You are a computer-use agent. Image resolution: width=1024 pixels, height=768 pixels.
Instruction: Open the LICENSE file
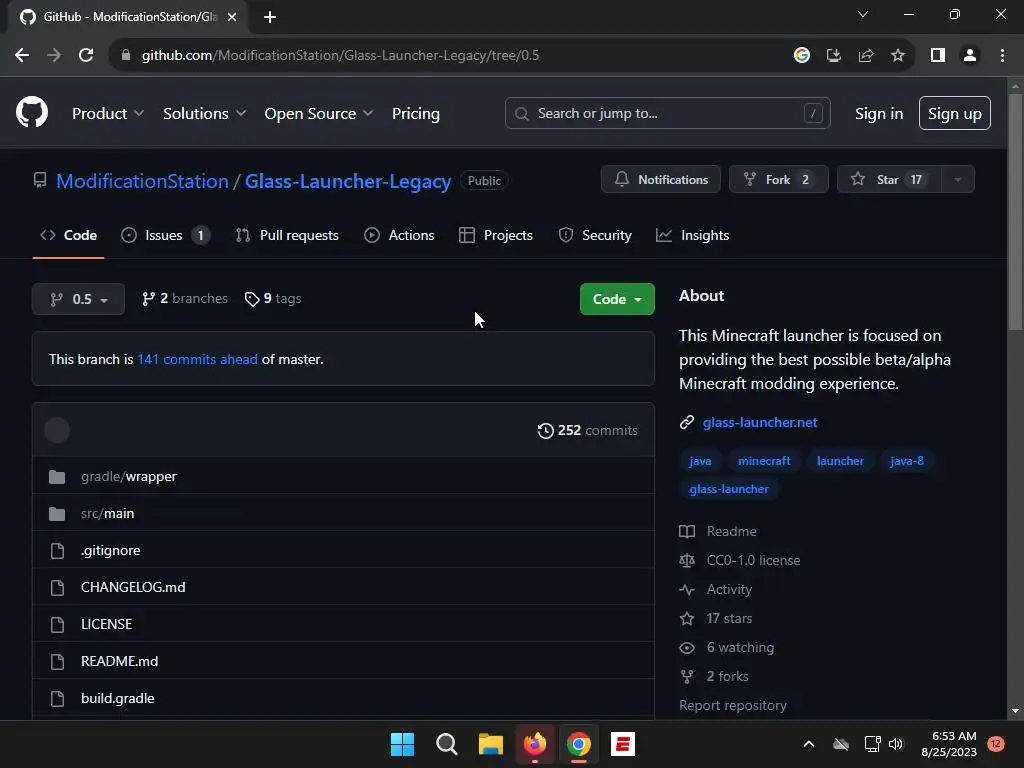click(x=106, y=624)
